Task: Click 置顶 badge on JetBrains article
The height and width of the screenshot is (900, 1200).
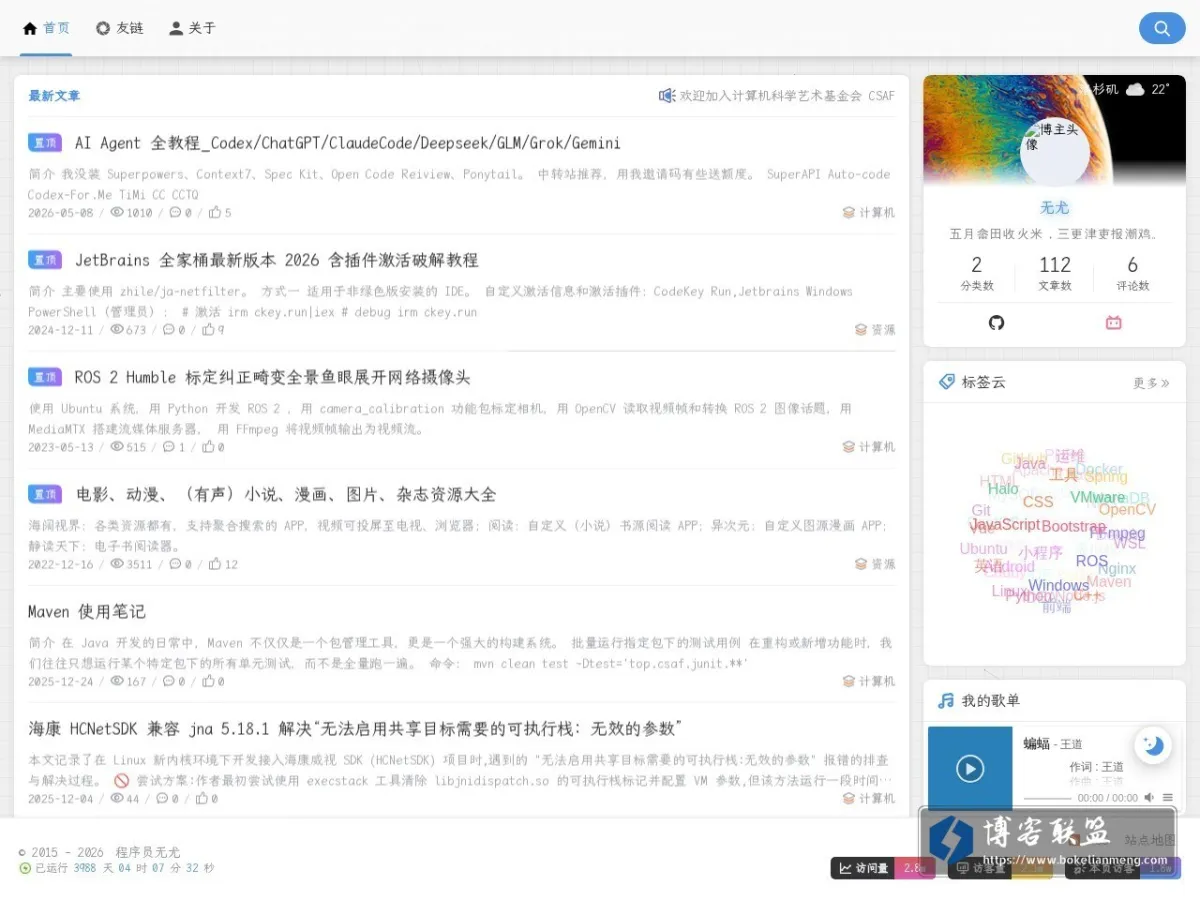Action: coord(45,260)
